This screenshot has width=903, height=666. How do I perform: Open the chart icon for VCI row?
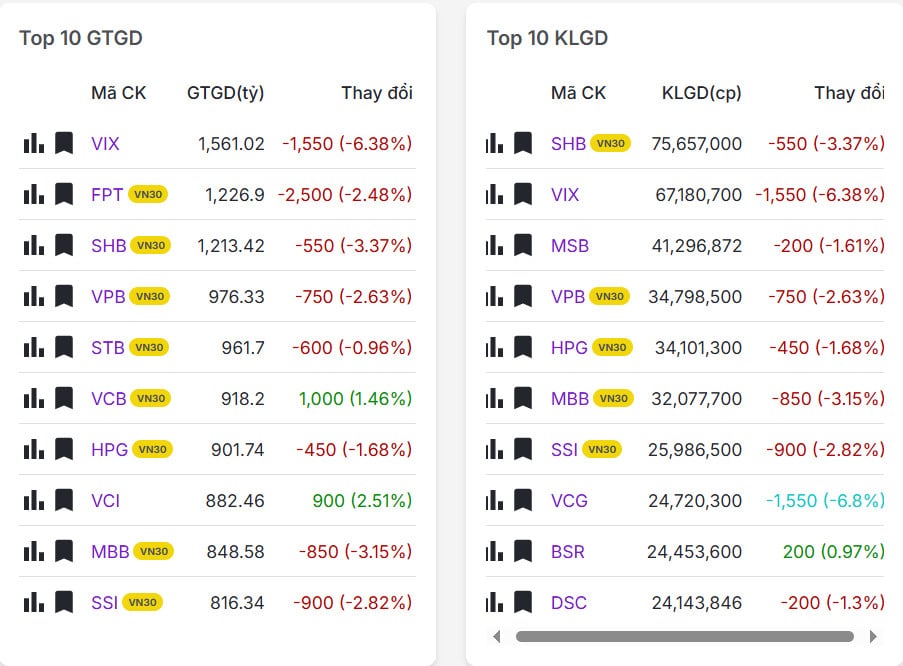pos(34,500)
